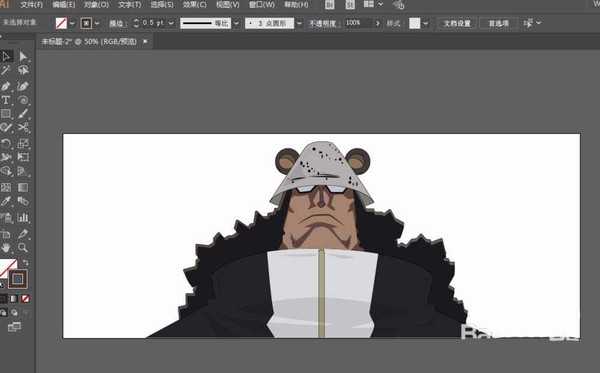Set color mode to None
600x373 pixels.
click(x=25, y=299)
